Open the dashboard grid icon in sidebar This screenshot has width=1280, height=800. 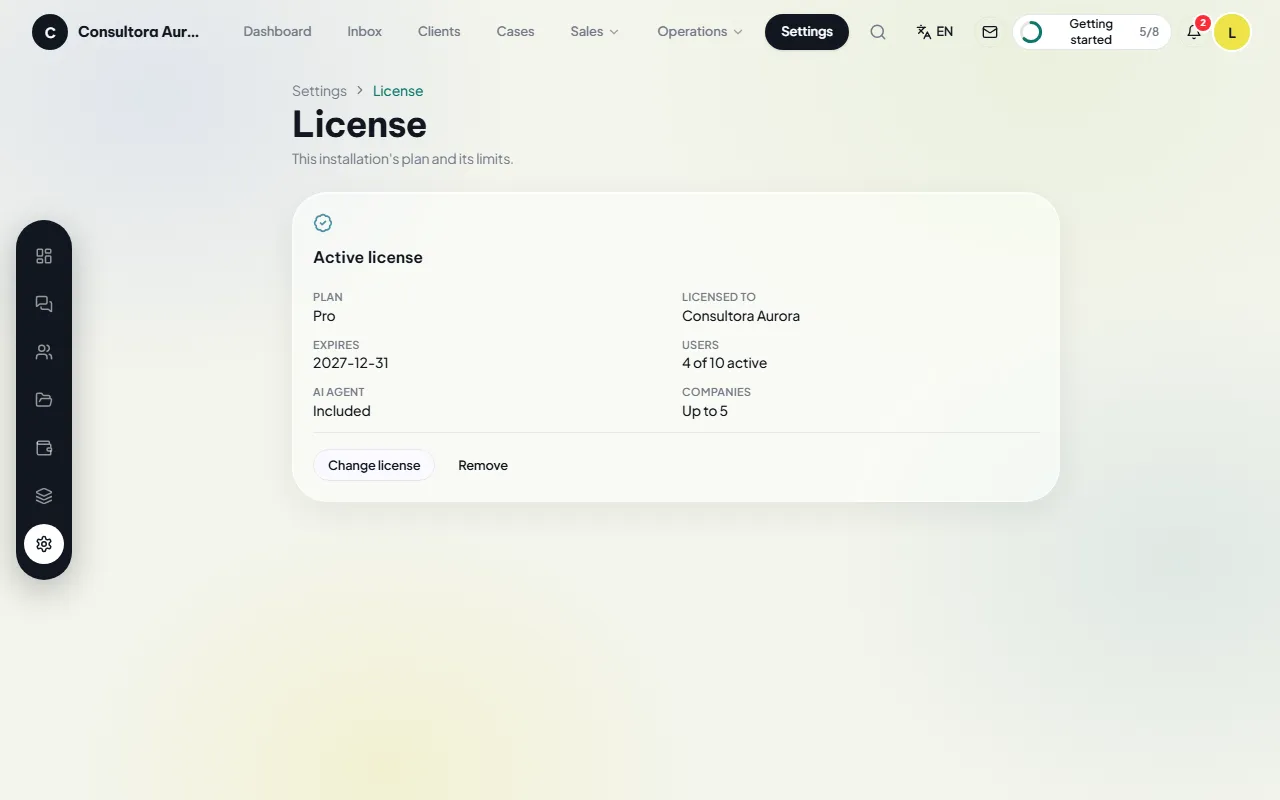(x=44, y=256)
